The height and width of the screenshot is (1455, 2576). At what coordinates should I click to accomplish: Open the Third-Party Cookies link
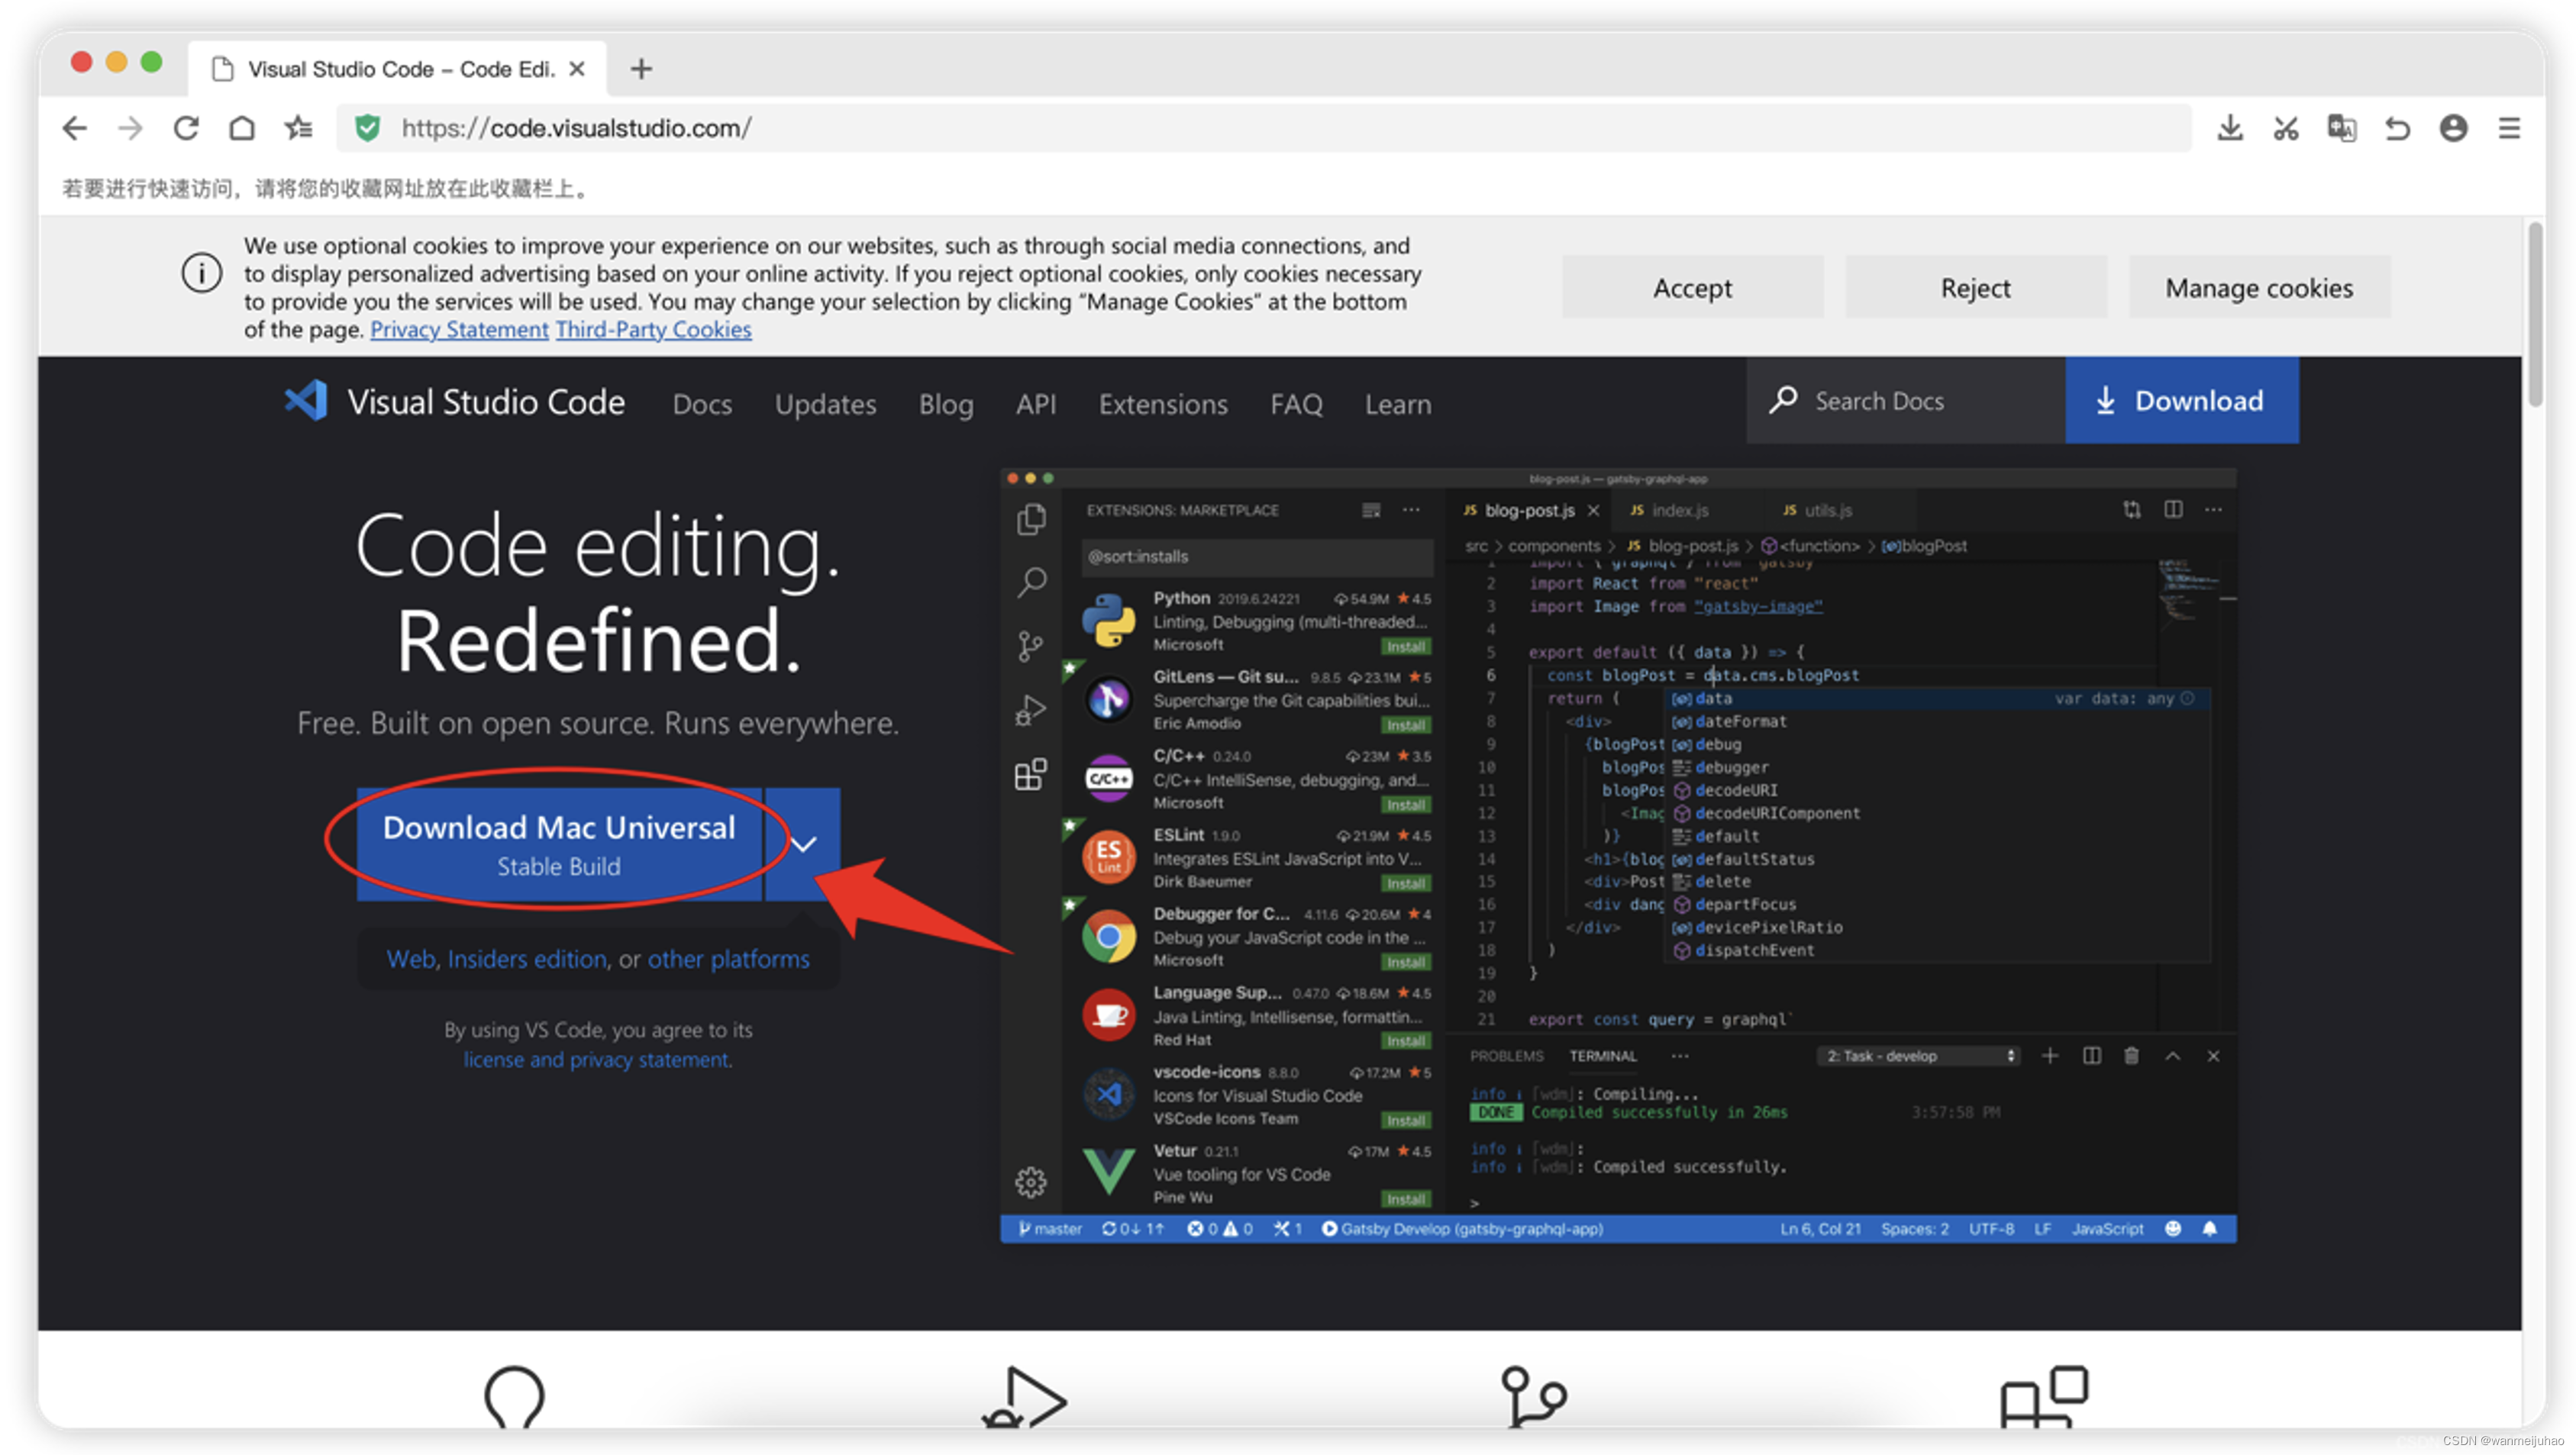[x=653, y=329]
